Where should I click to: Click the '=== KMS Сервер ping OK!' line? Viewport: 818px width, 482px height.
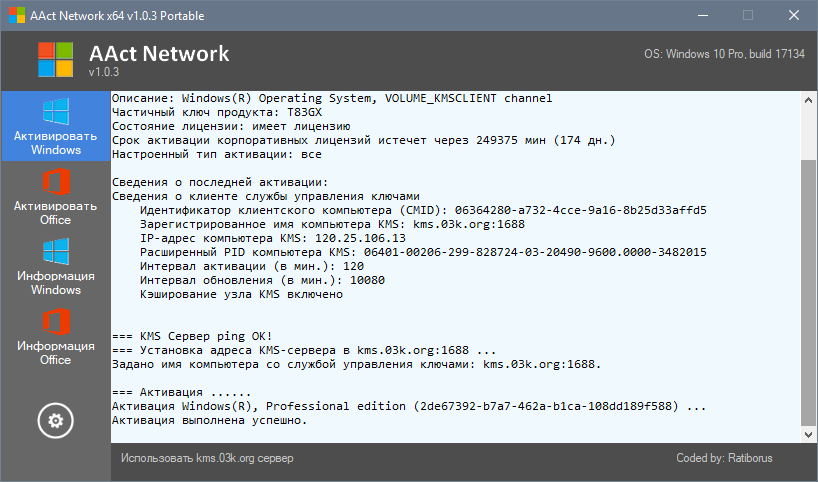point(192,336)
